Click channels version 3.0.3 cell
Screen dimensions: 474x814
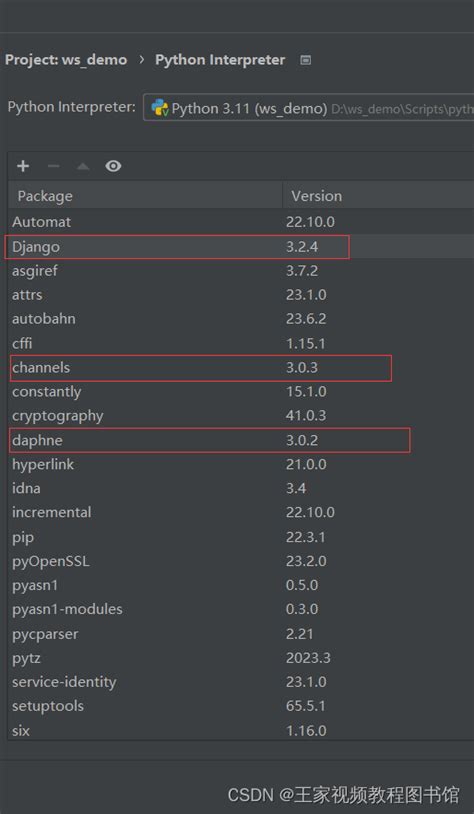point(302,368)
